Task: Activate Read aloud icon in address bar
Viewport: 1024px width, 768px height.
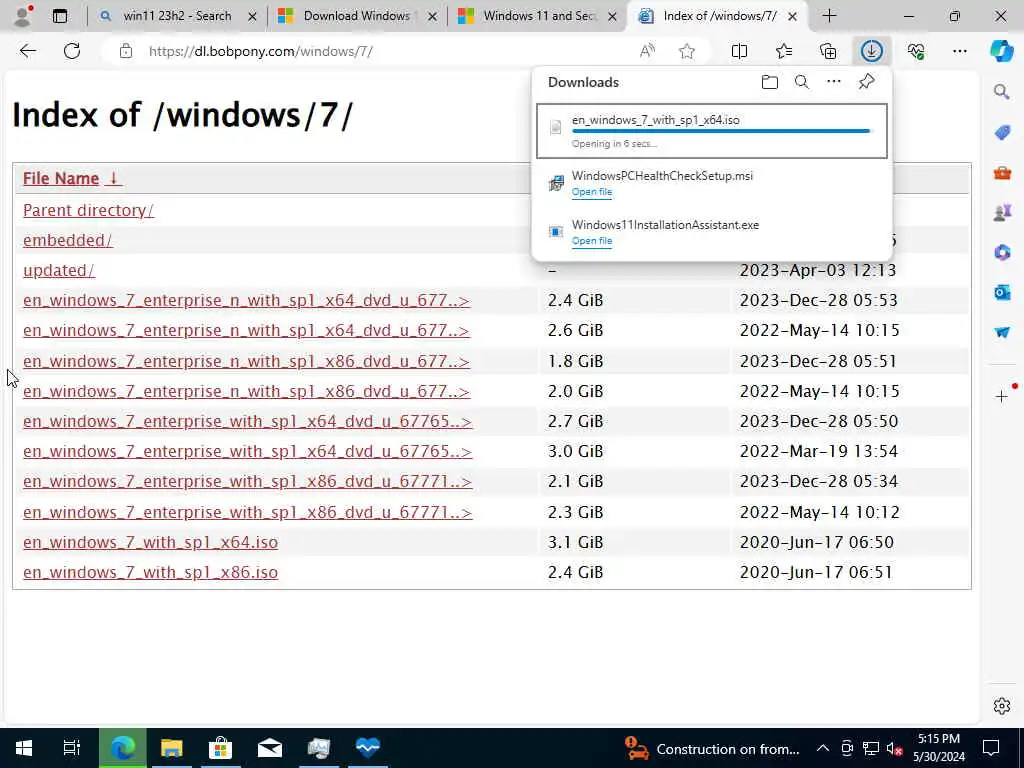Action: coord(647,51)
